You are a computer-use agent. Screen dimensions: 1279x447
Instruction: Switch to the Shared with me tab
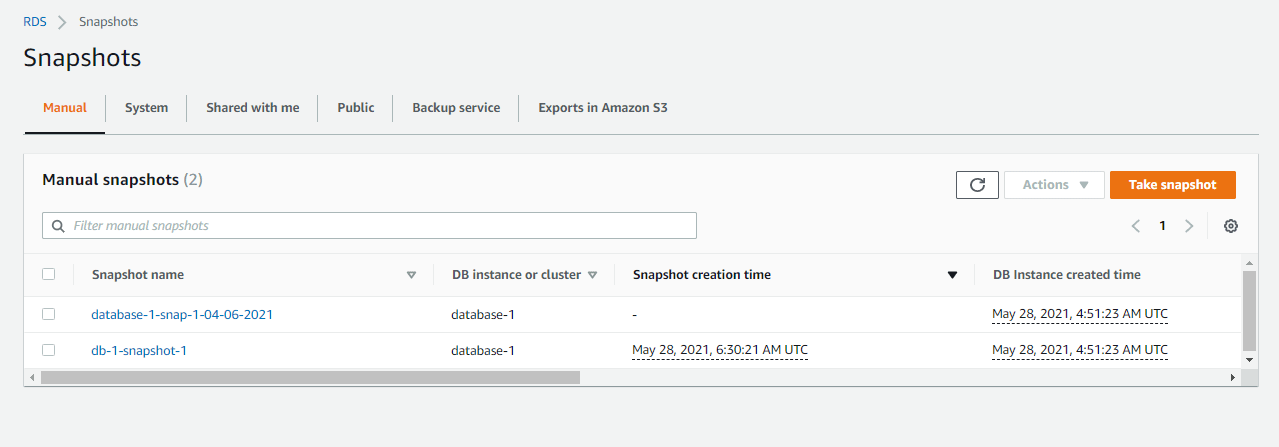252,108
